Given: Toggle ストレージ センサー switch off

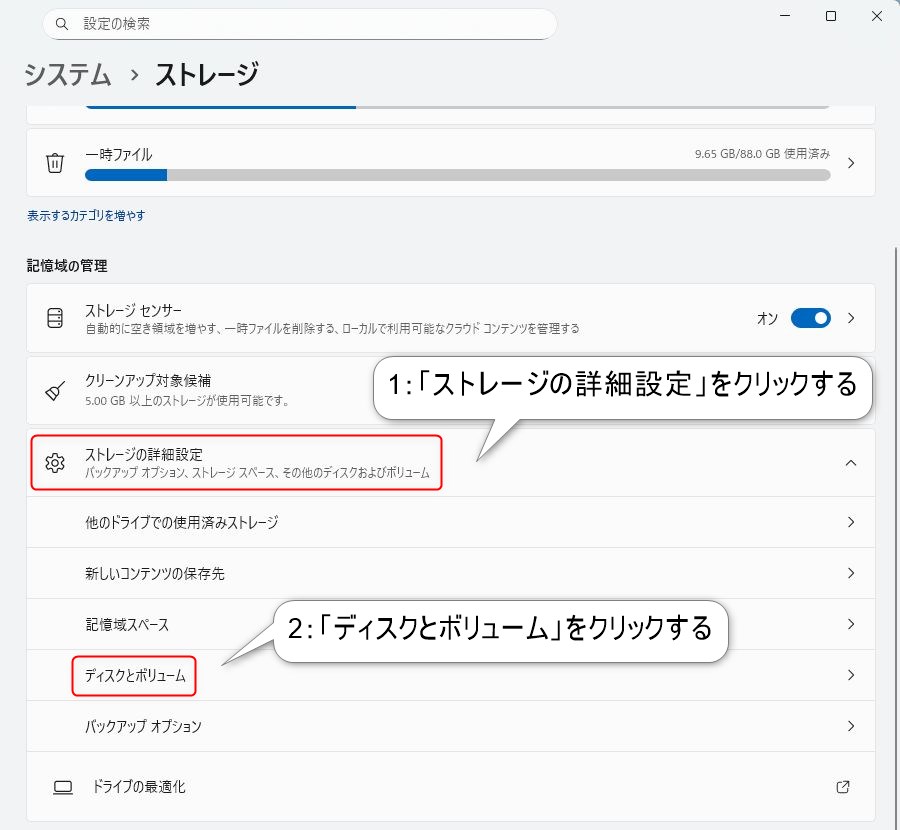Looking at the screenshot, I should point(810,318).
